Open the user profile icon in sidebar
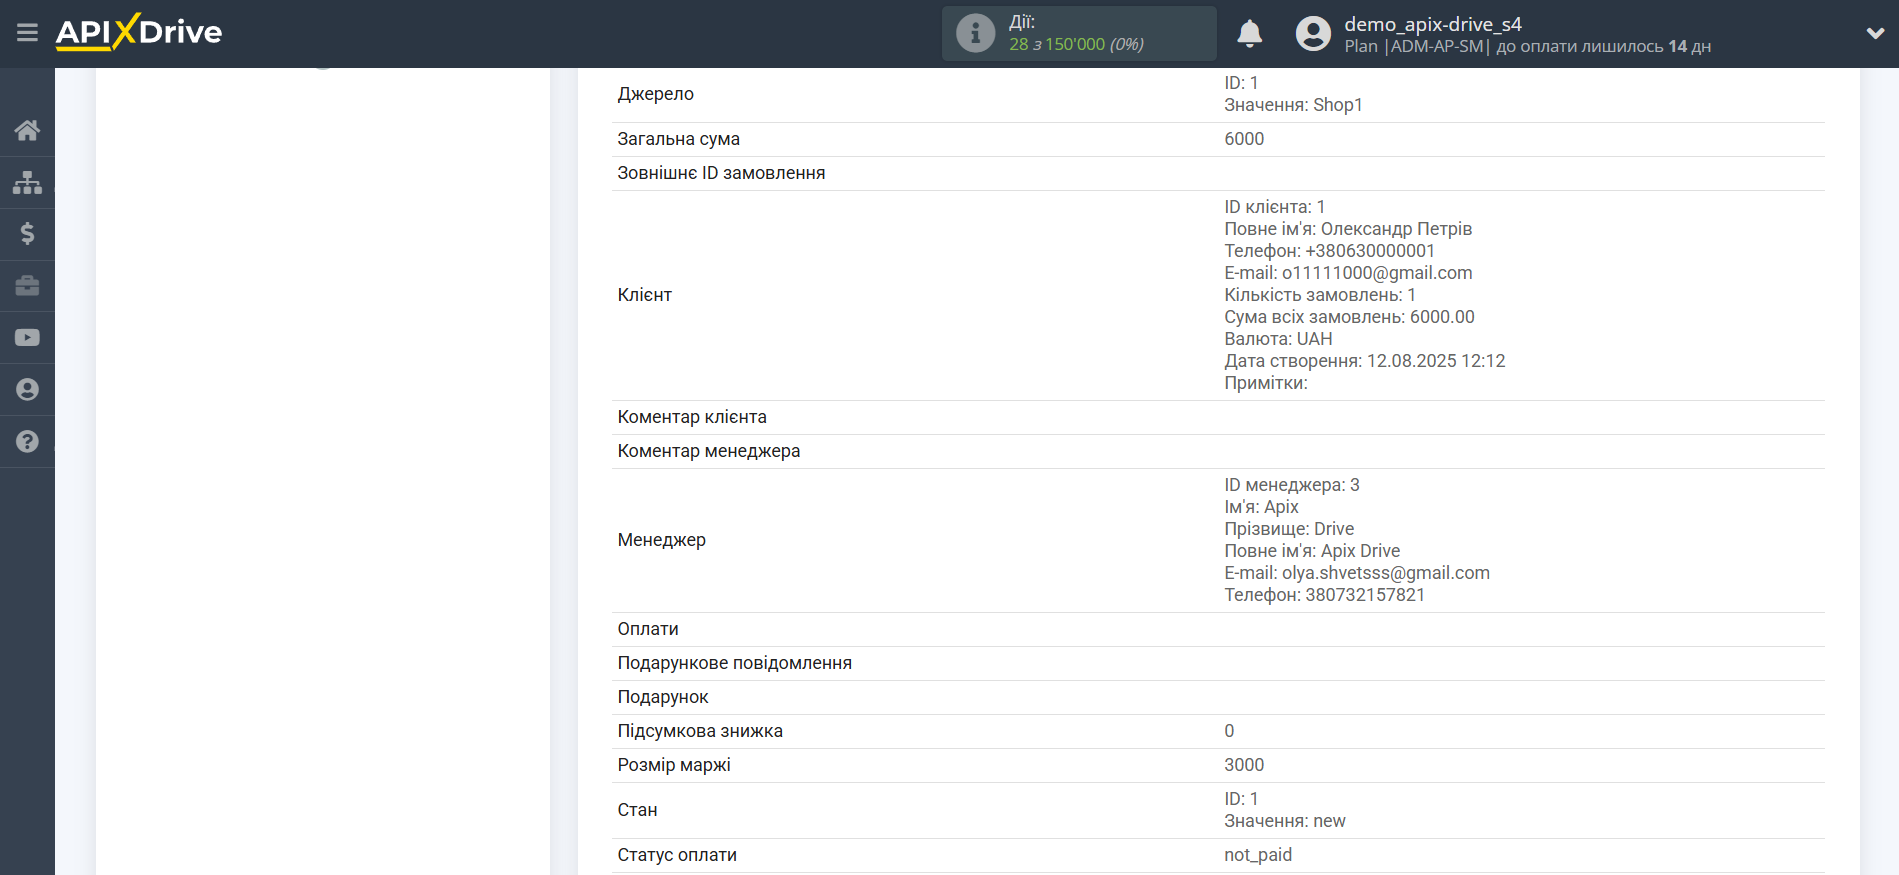1899x875 pixels. 27,390
